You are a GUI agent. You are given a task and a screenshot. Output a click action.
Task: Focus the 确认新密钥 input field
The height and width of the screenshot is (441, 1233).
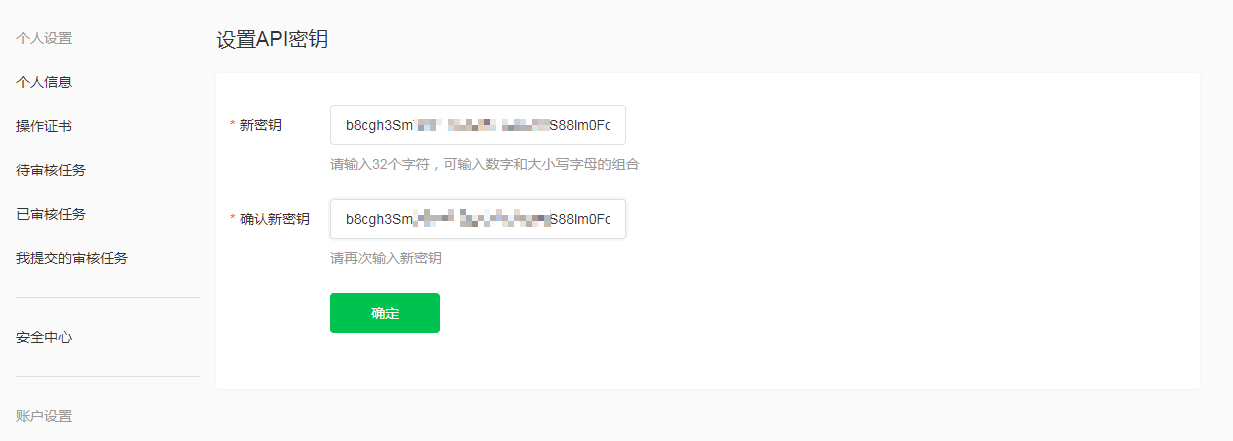[478, 219]
